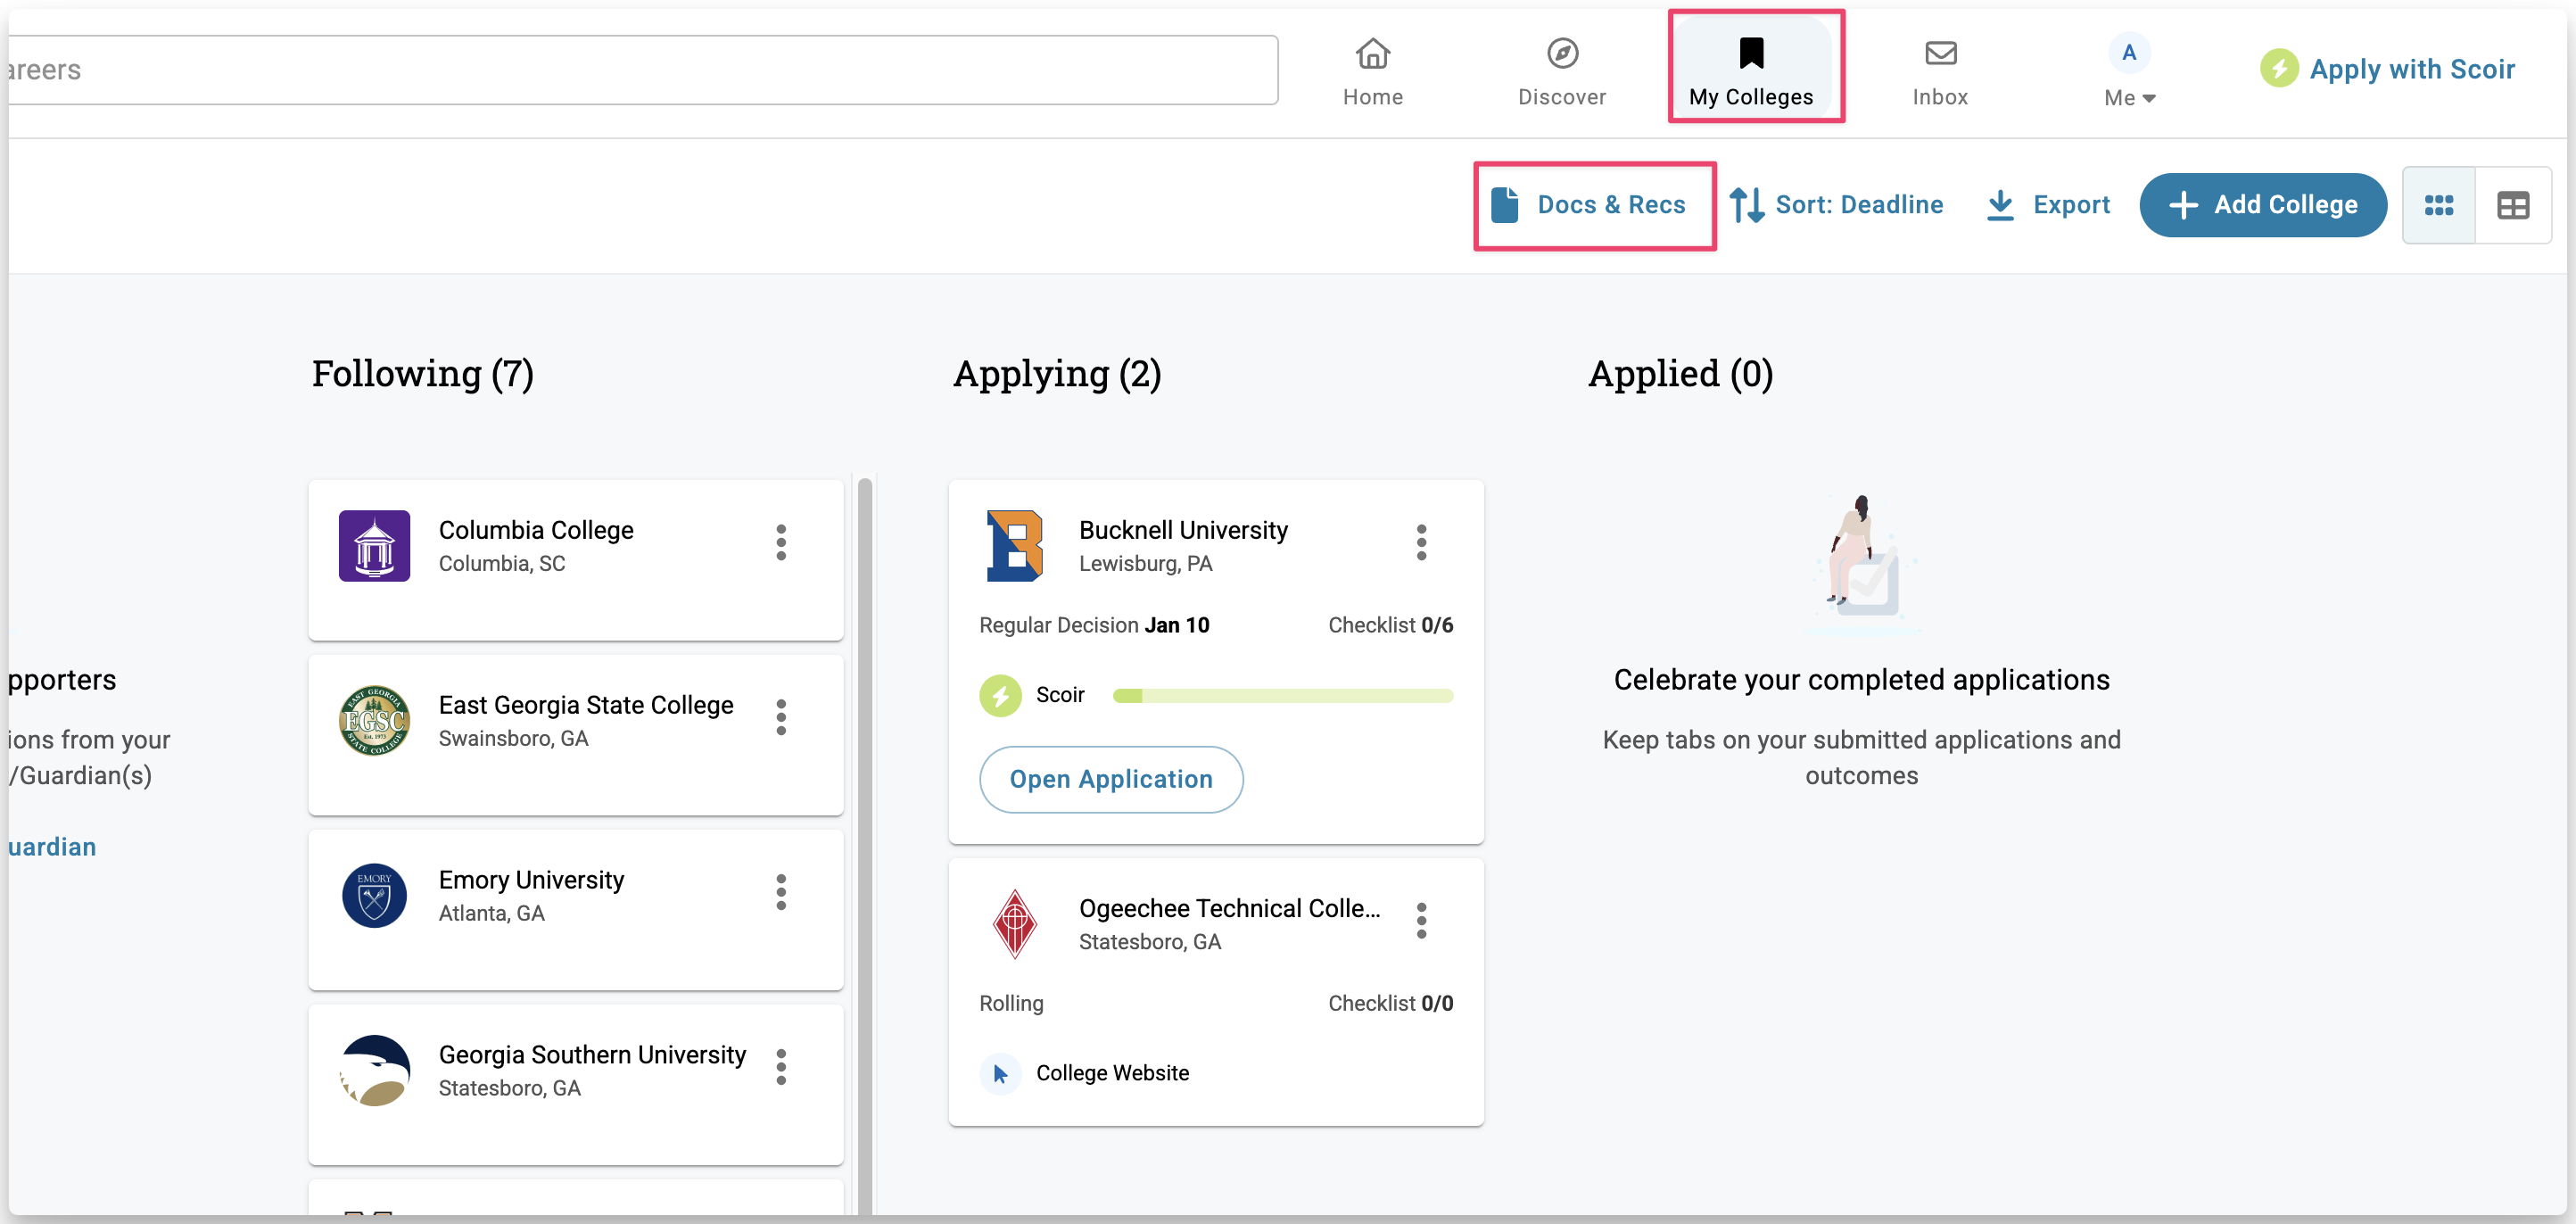Click the College Website link
Image resolution: width=2576 pixels, height=1224 pixels.
click(x=1111, y=1073)
